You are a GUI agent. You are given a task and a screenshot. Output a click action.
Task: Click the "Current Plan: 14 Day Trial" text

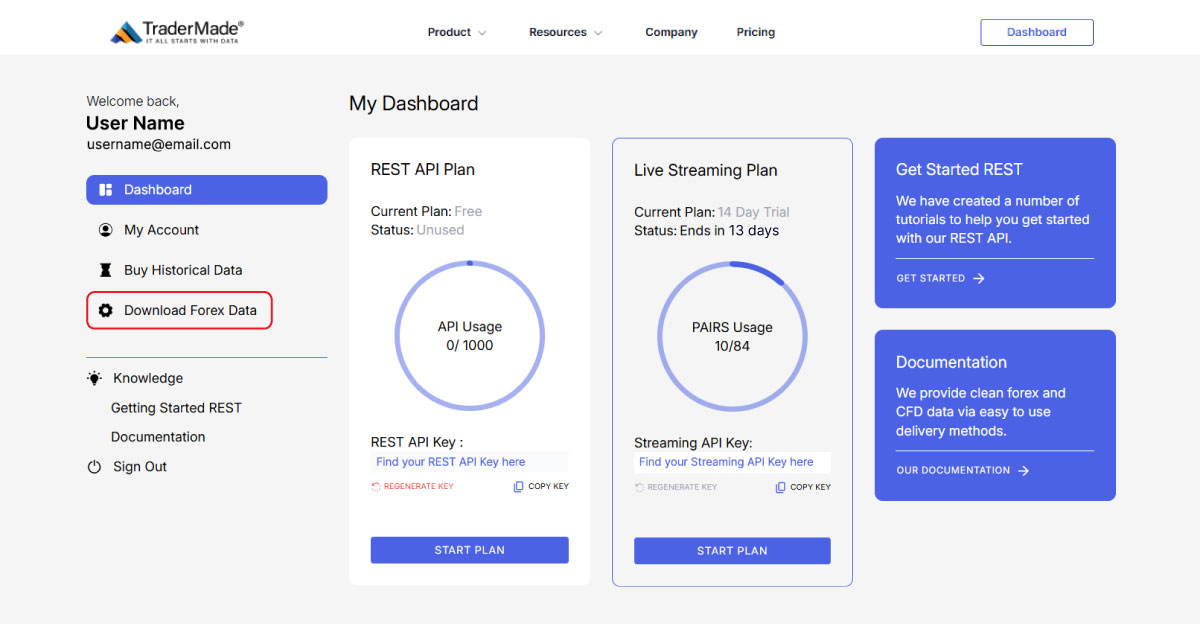point(712,212)
